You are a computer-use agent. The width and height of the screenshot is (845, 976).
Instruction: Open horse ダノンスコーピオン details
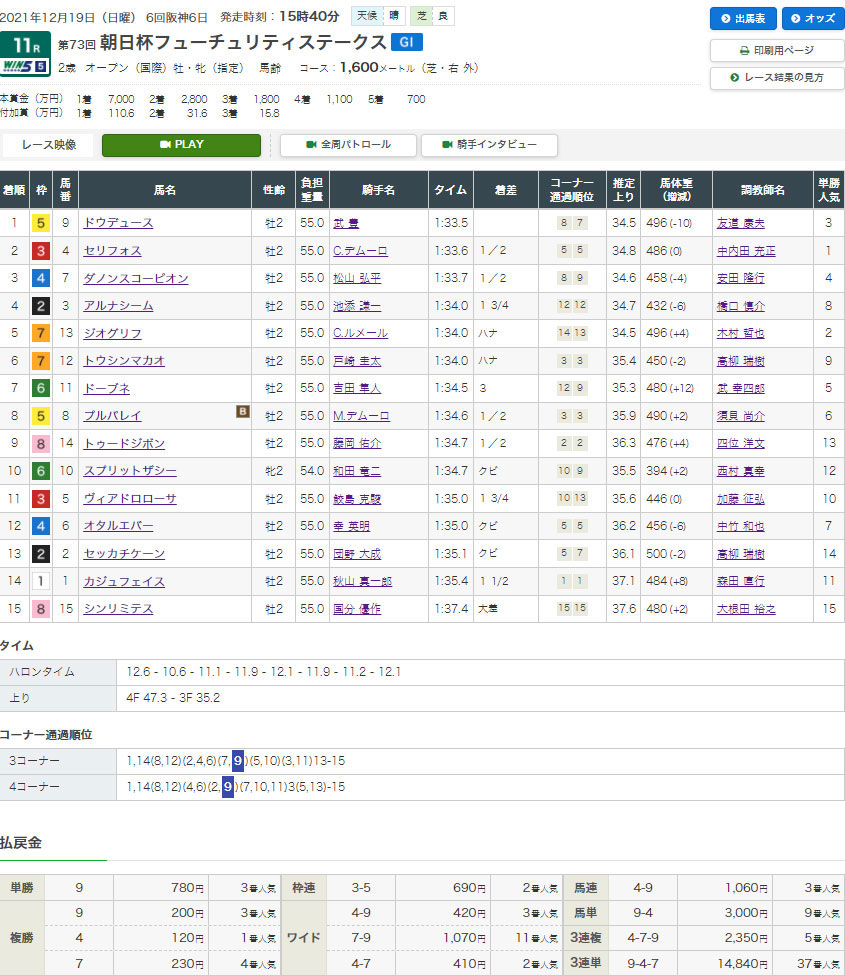click(x=137, y=278)
